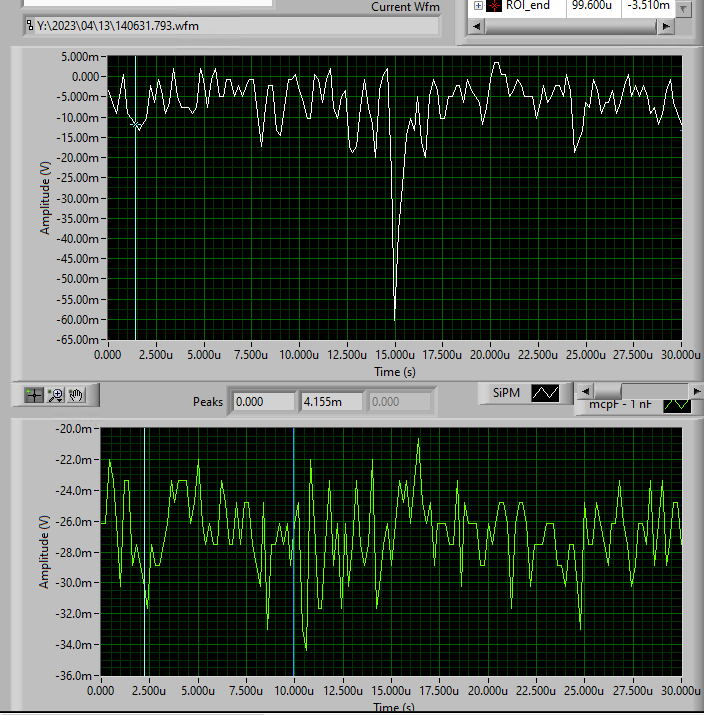Click the upper graph Amplitude (V) axis title

pos(45,198)
